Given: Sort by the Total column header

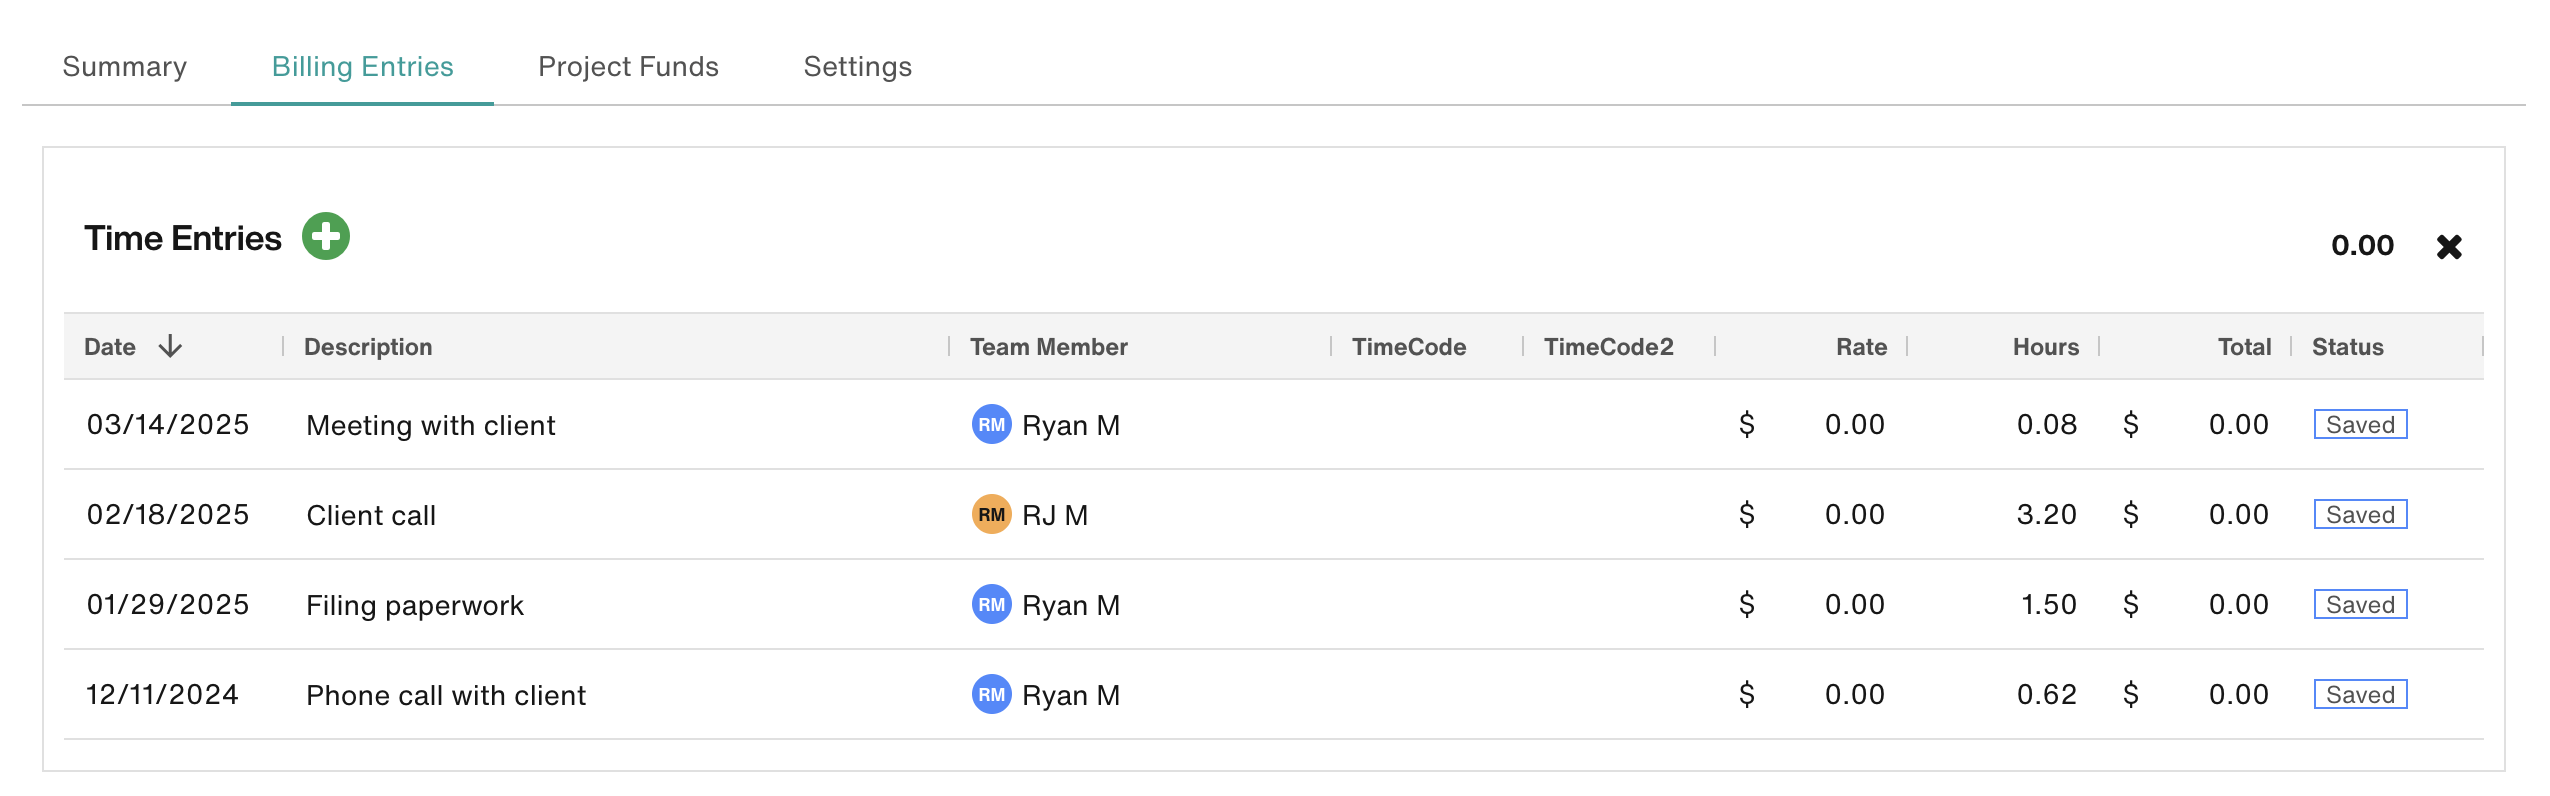Looking at the screenshot, I should [2244, 346].
